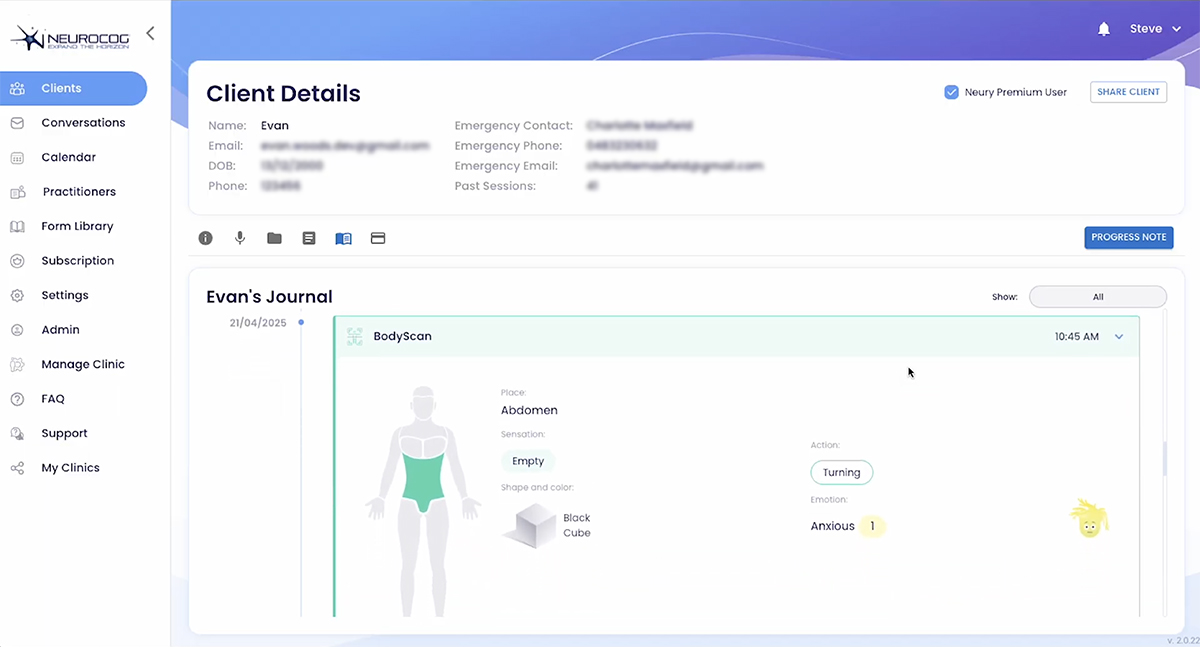Screen dimensions: 1200x647
Task: Open the Show All filter dropdown
Action: pos(1097,297)
